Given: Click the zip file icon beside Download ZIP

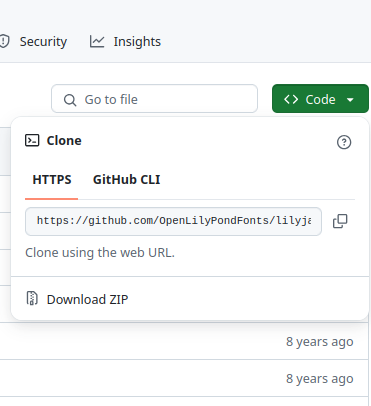Looking at the screenshot, I should point(32,298).
